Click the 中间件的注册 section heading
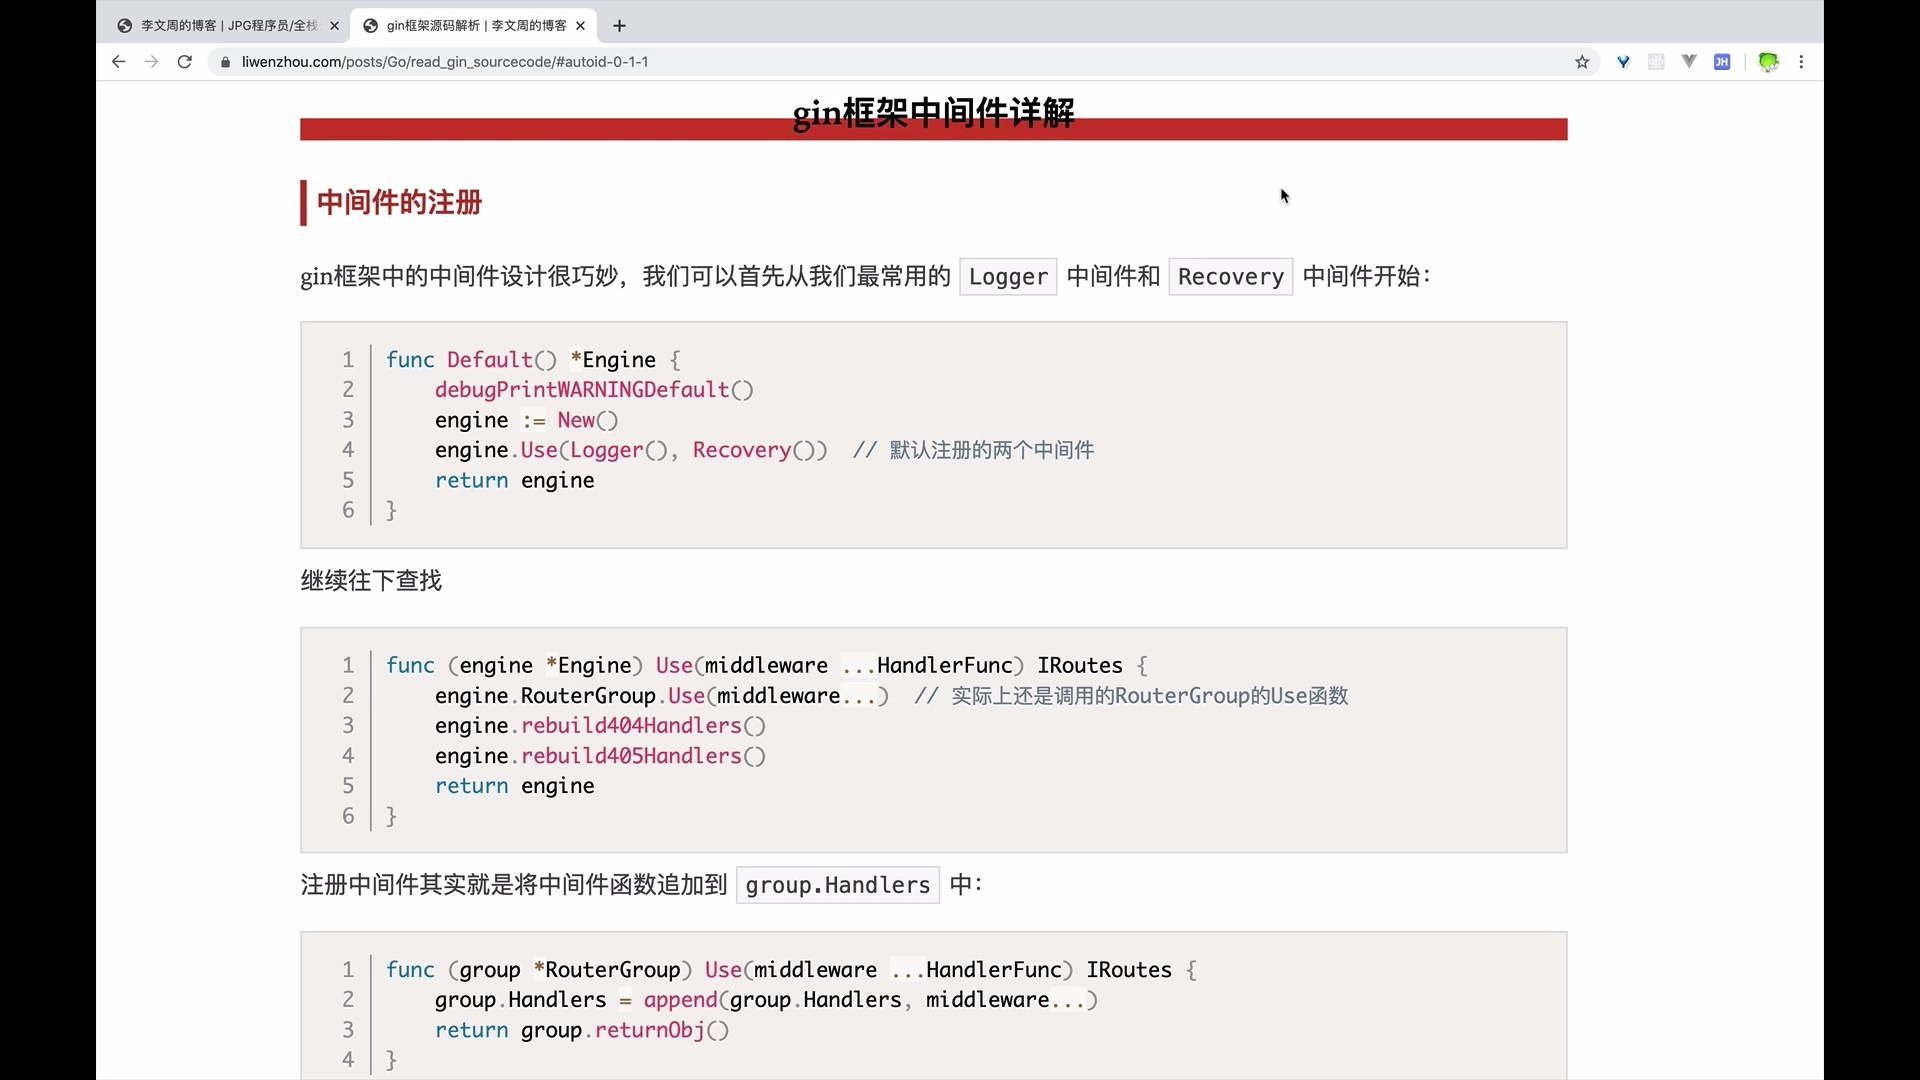The image size is (1920, 1080). coord(398,203)
